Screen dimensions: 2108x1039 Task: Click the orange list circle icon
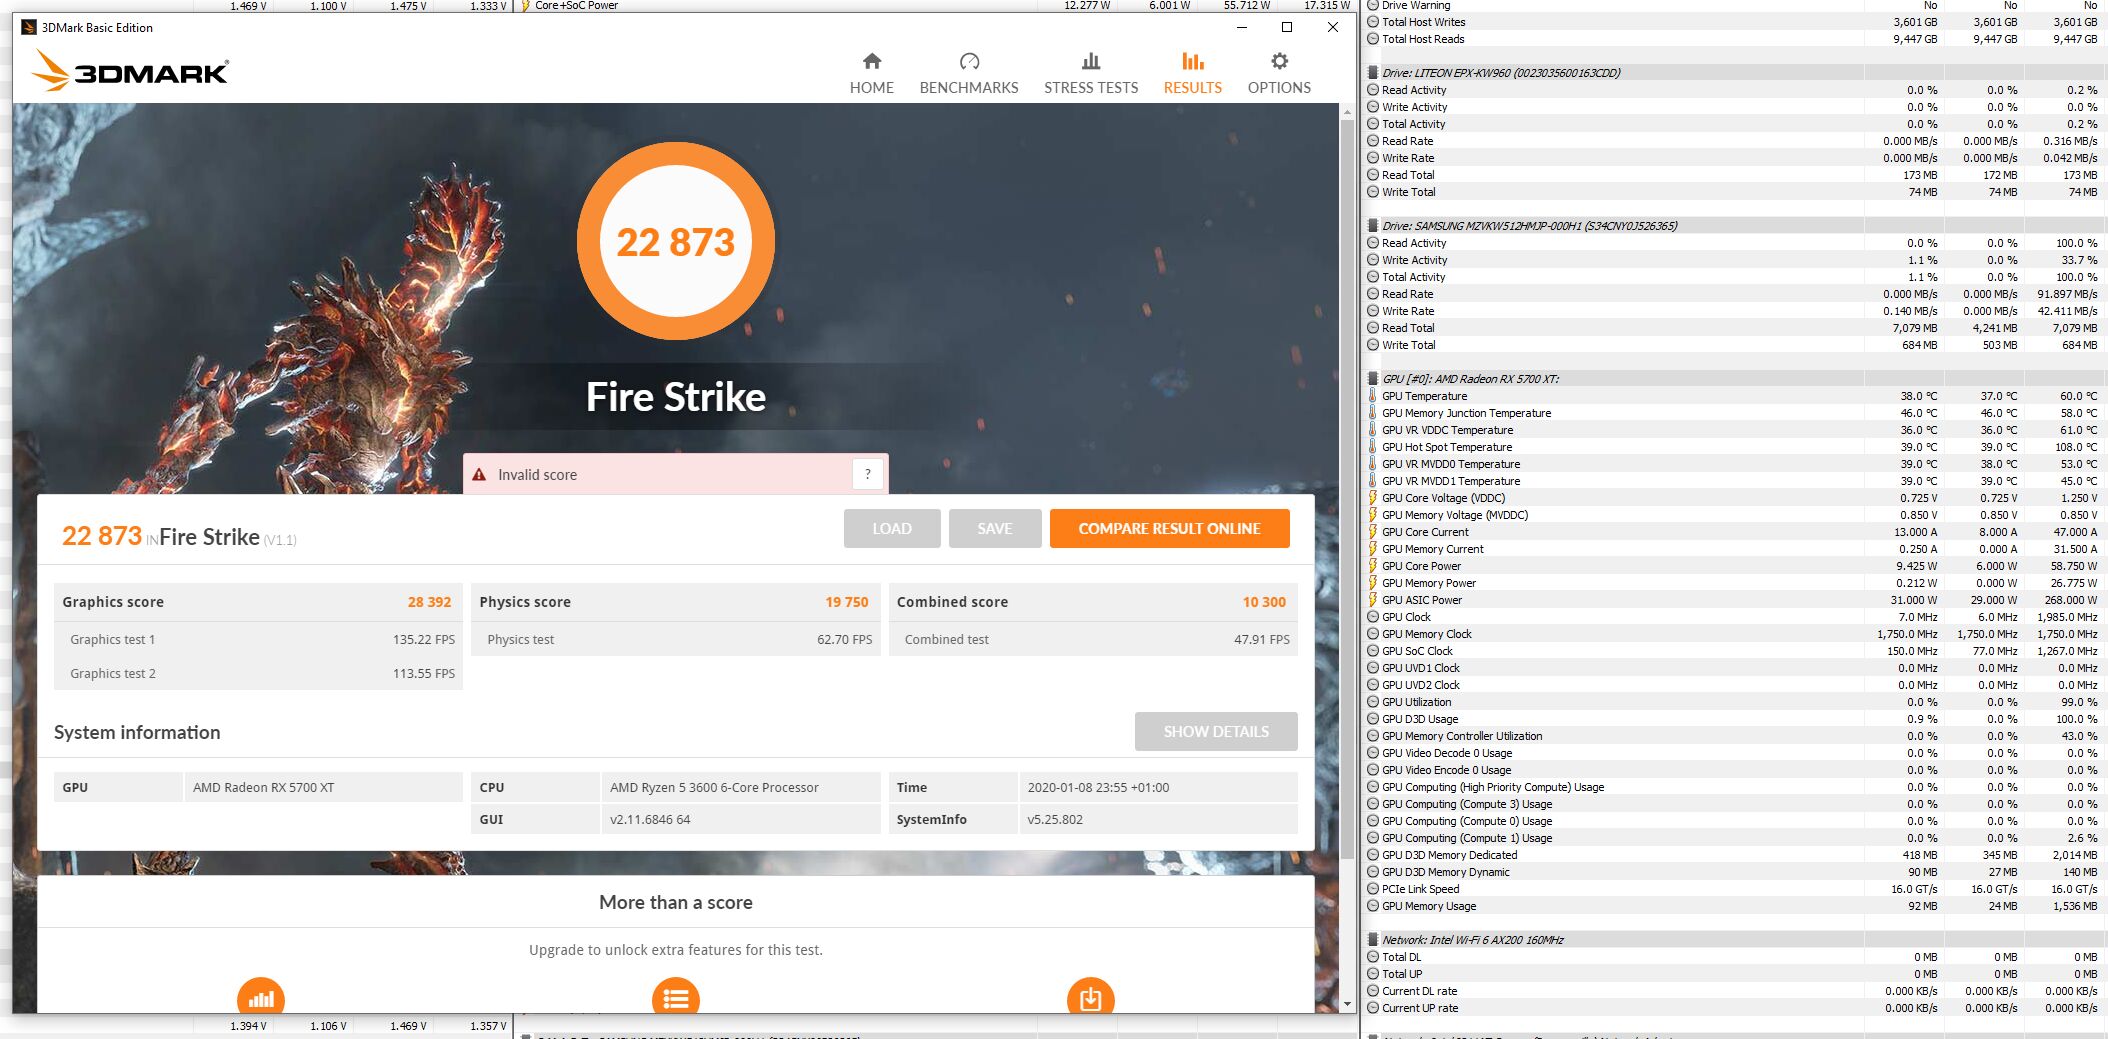coord(676,997)
